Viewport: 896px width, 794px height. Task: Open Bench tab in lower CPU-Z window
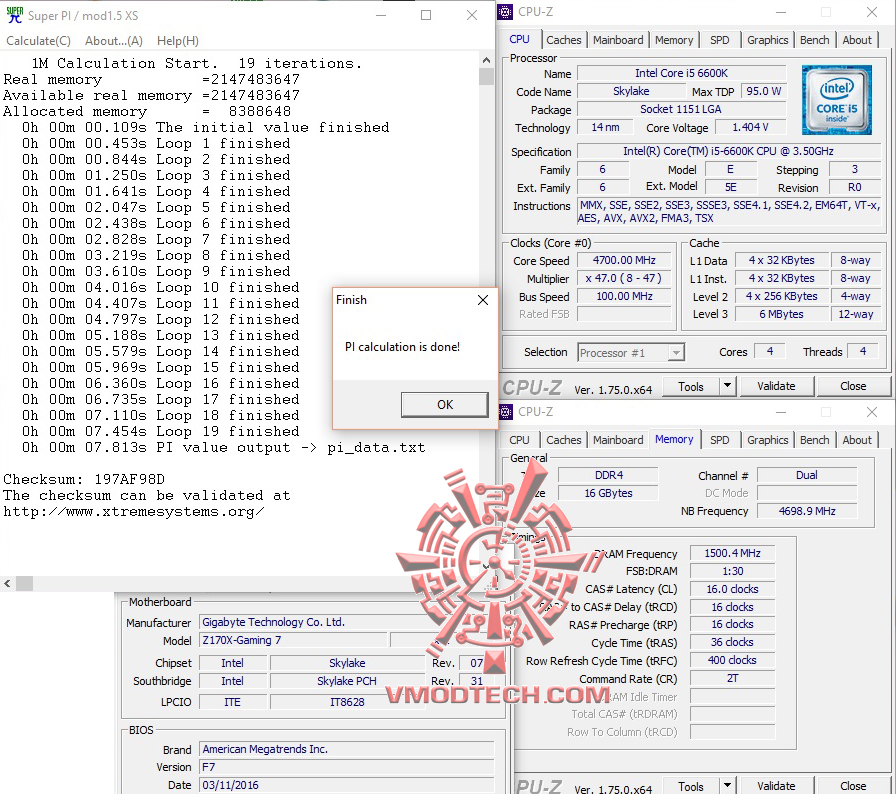[x=814, y=440]
